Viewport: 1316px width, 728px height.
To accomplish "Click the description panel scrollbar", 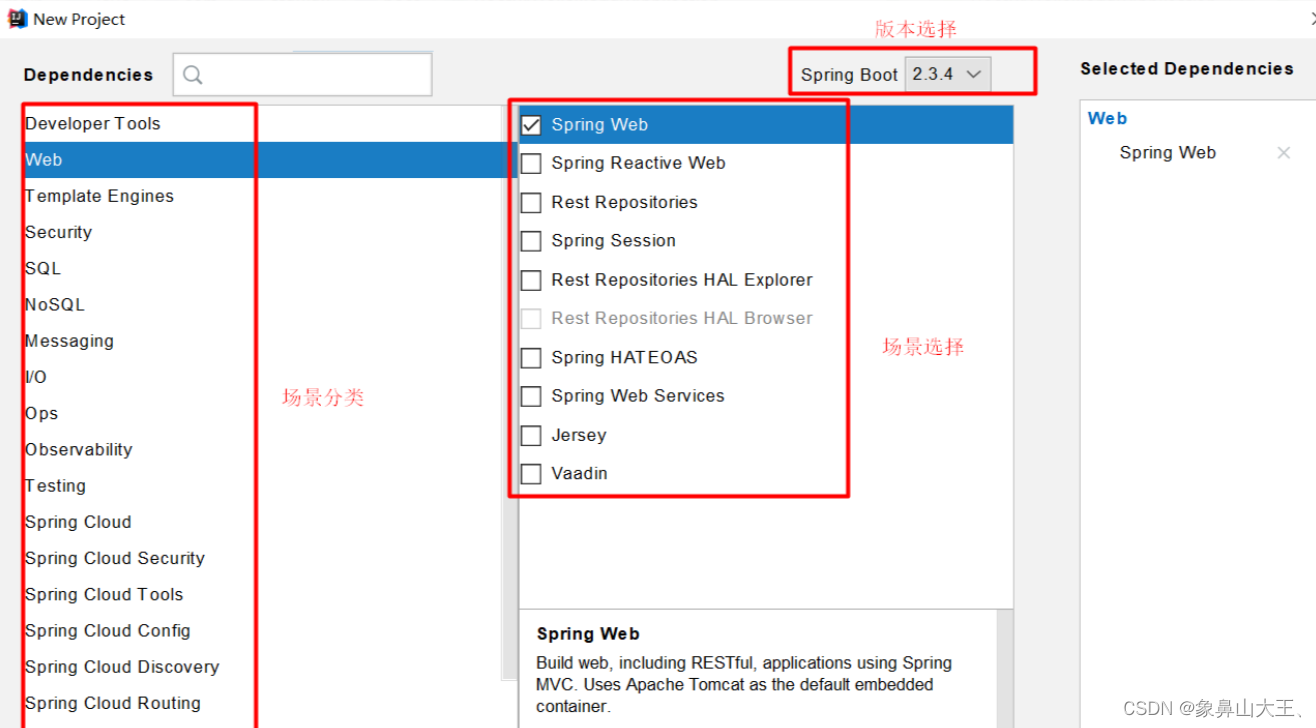I will (1006, 668).
